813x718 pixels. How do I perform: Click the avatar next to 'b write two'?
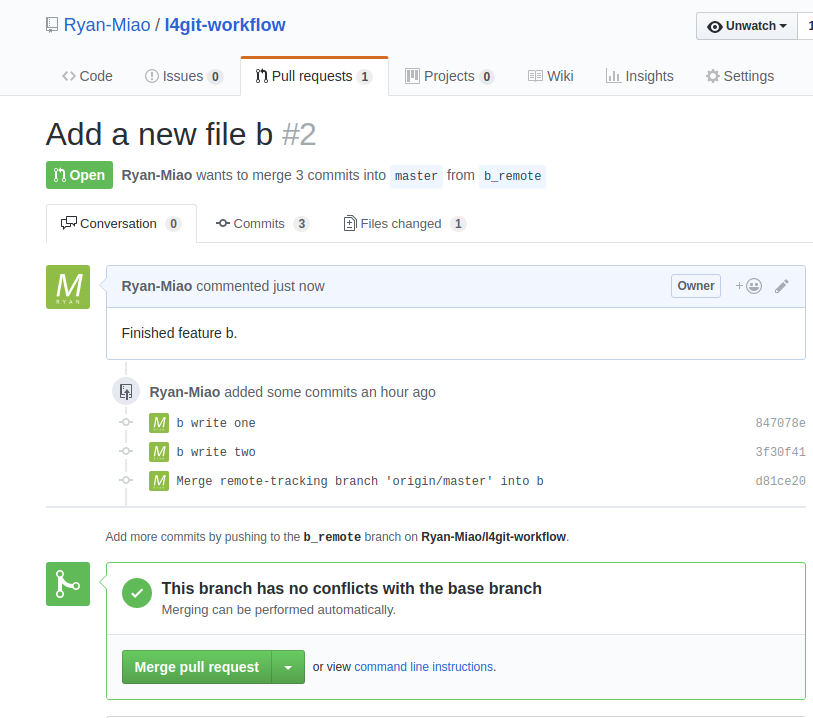(x=159, y=452)
